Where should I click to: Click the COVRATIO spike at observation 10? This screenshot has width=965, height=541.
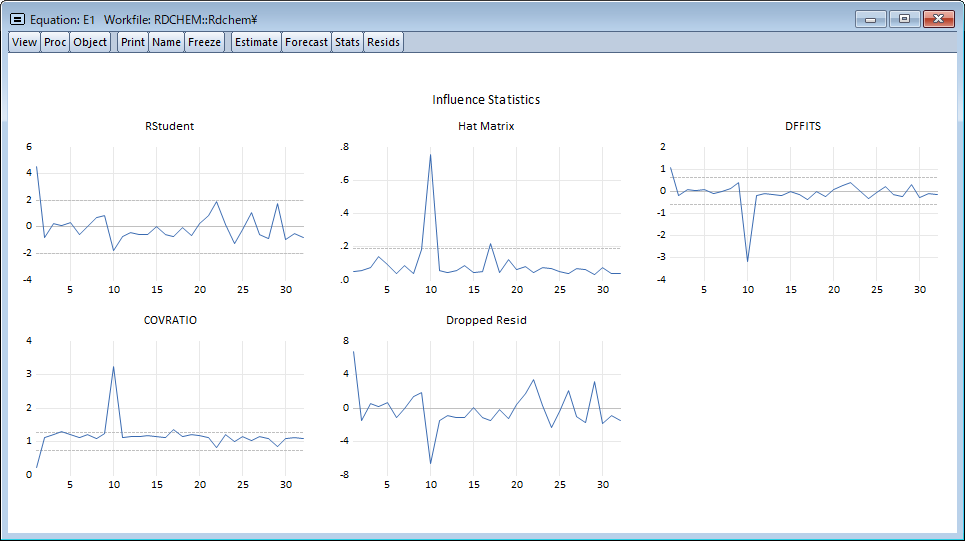tap(113, 367)
